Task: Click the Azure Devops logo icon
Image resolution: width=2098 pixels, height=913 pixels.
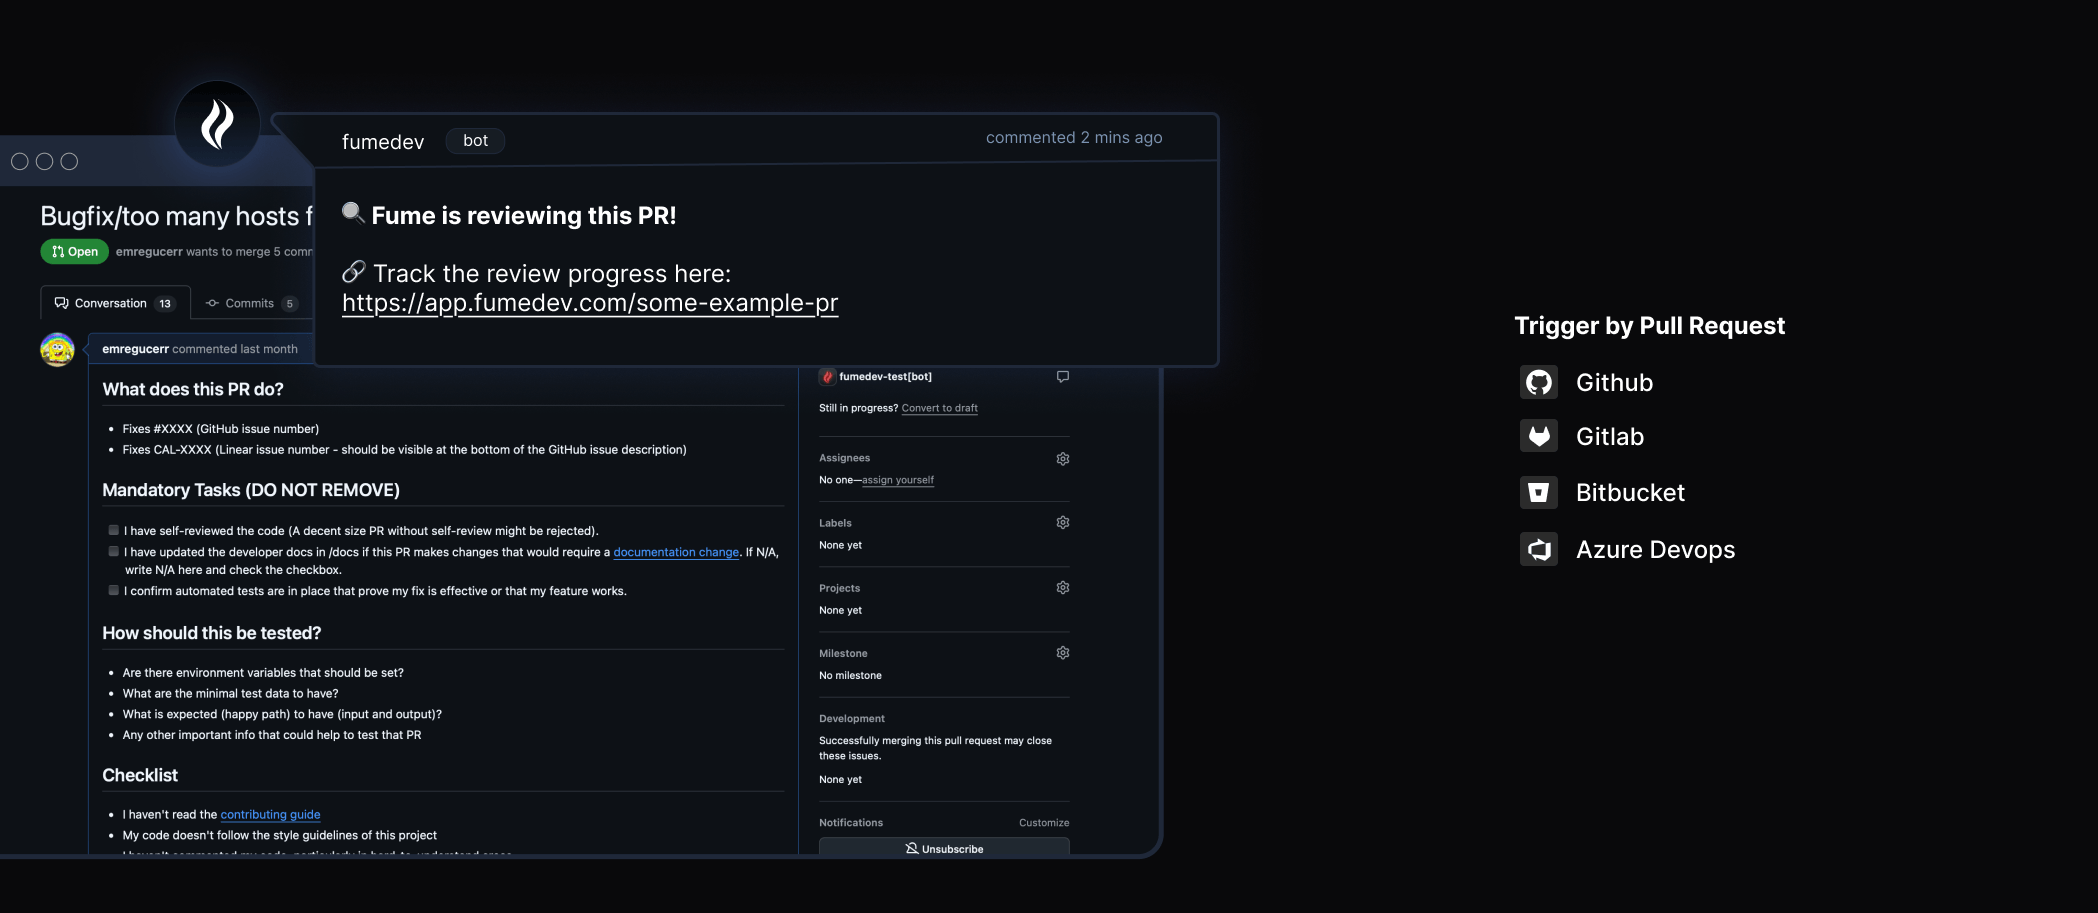Action: 1539,549
